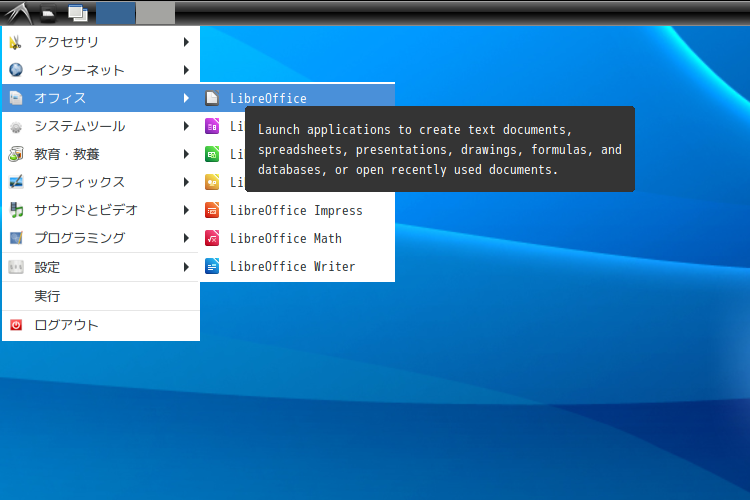Screen dimensions: 750x500
Task: Expand the サウンドとビデオ submenu arrow
Action: (186, 210)
